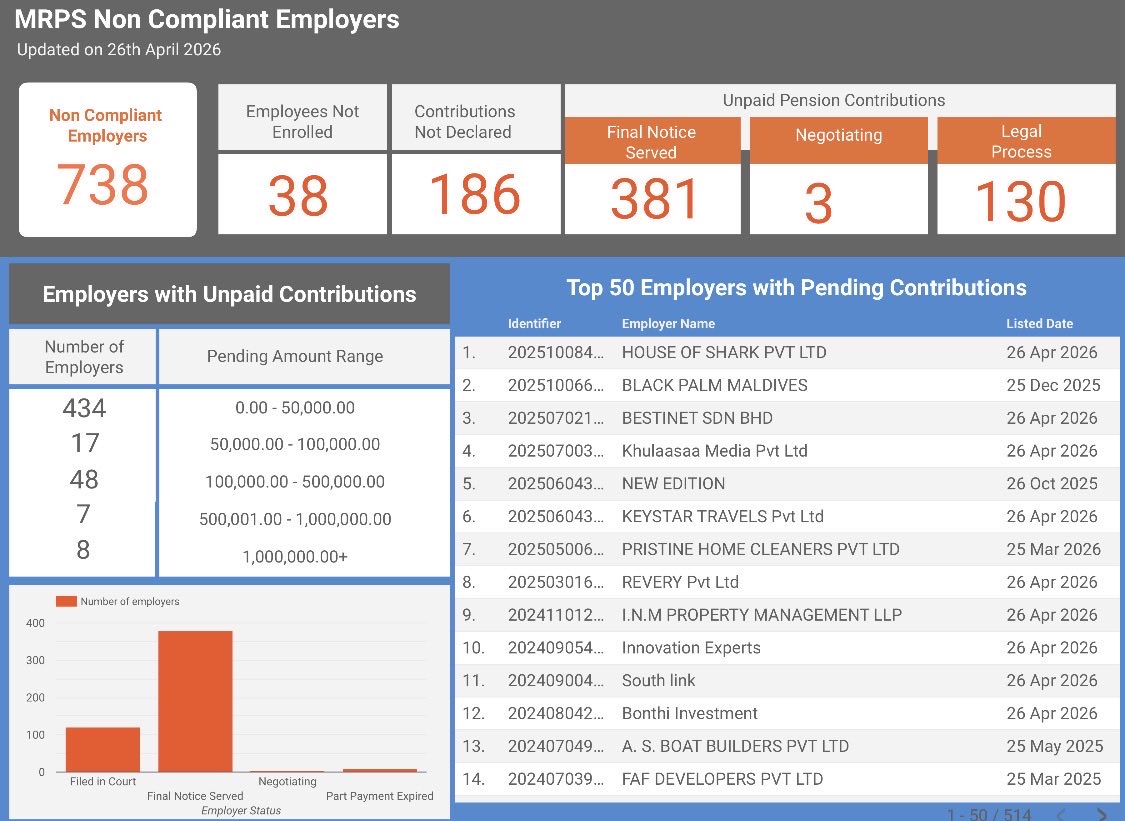
Task: Click the 100,000.00 - 500,000.00 range
Action: click(x=295, y=482)
